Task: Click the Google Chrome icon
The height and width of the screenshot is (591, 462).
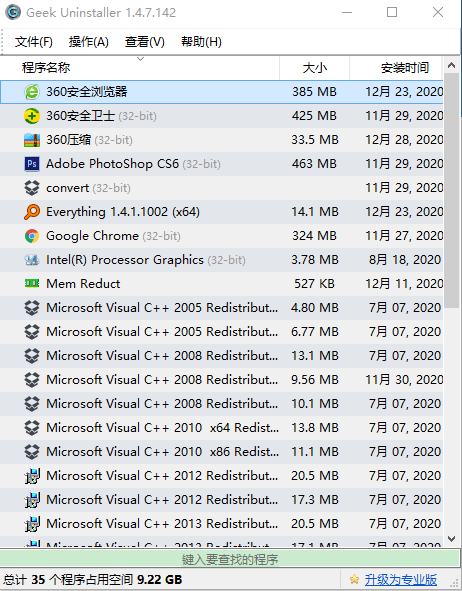Action: point(32,236)
